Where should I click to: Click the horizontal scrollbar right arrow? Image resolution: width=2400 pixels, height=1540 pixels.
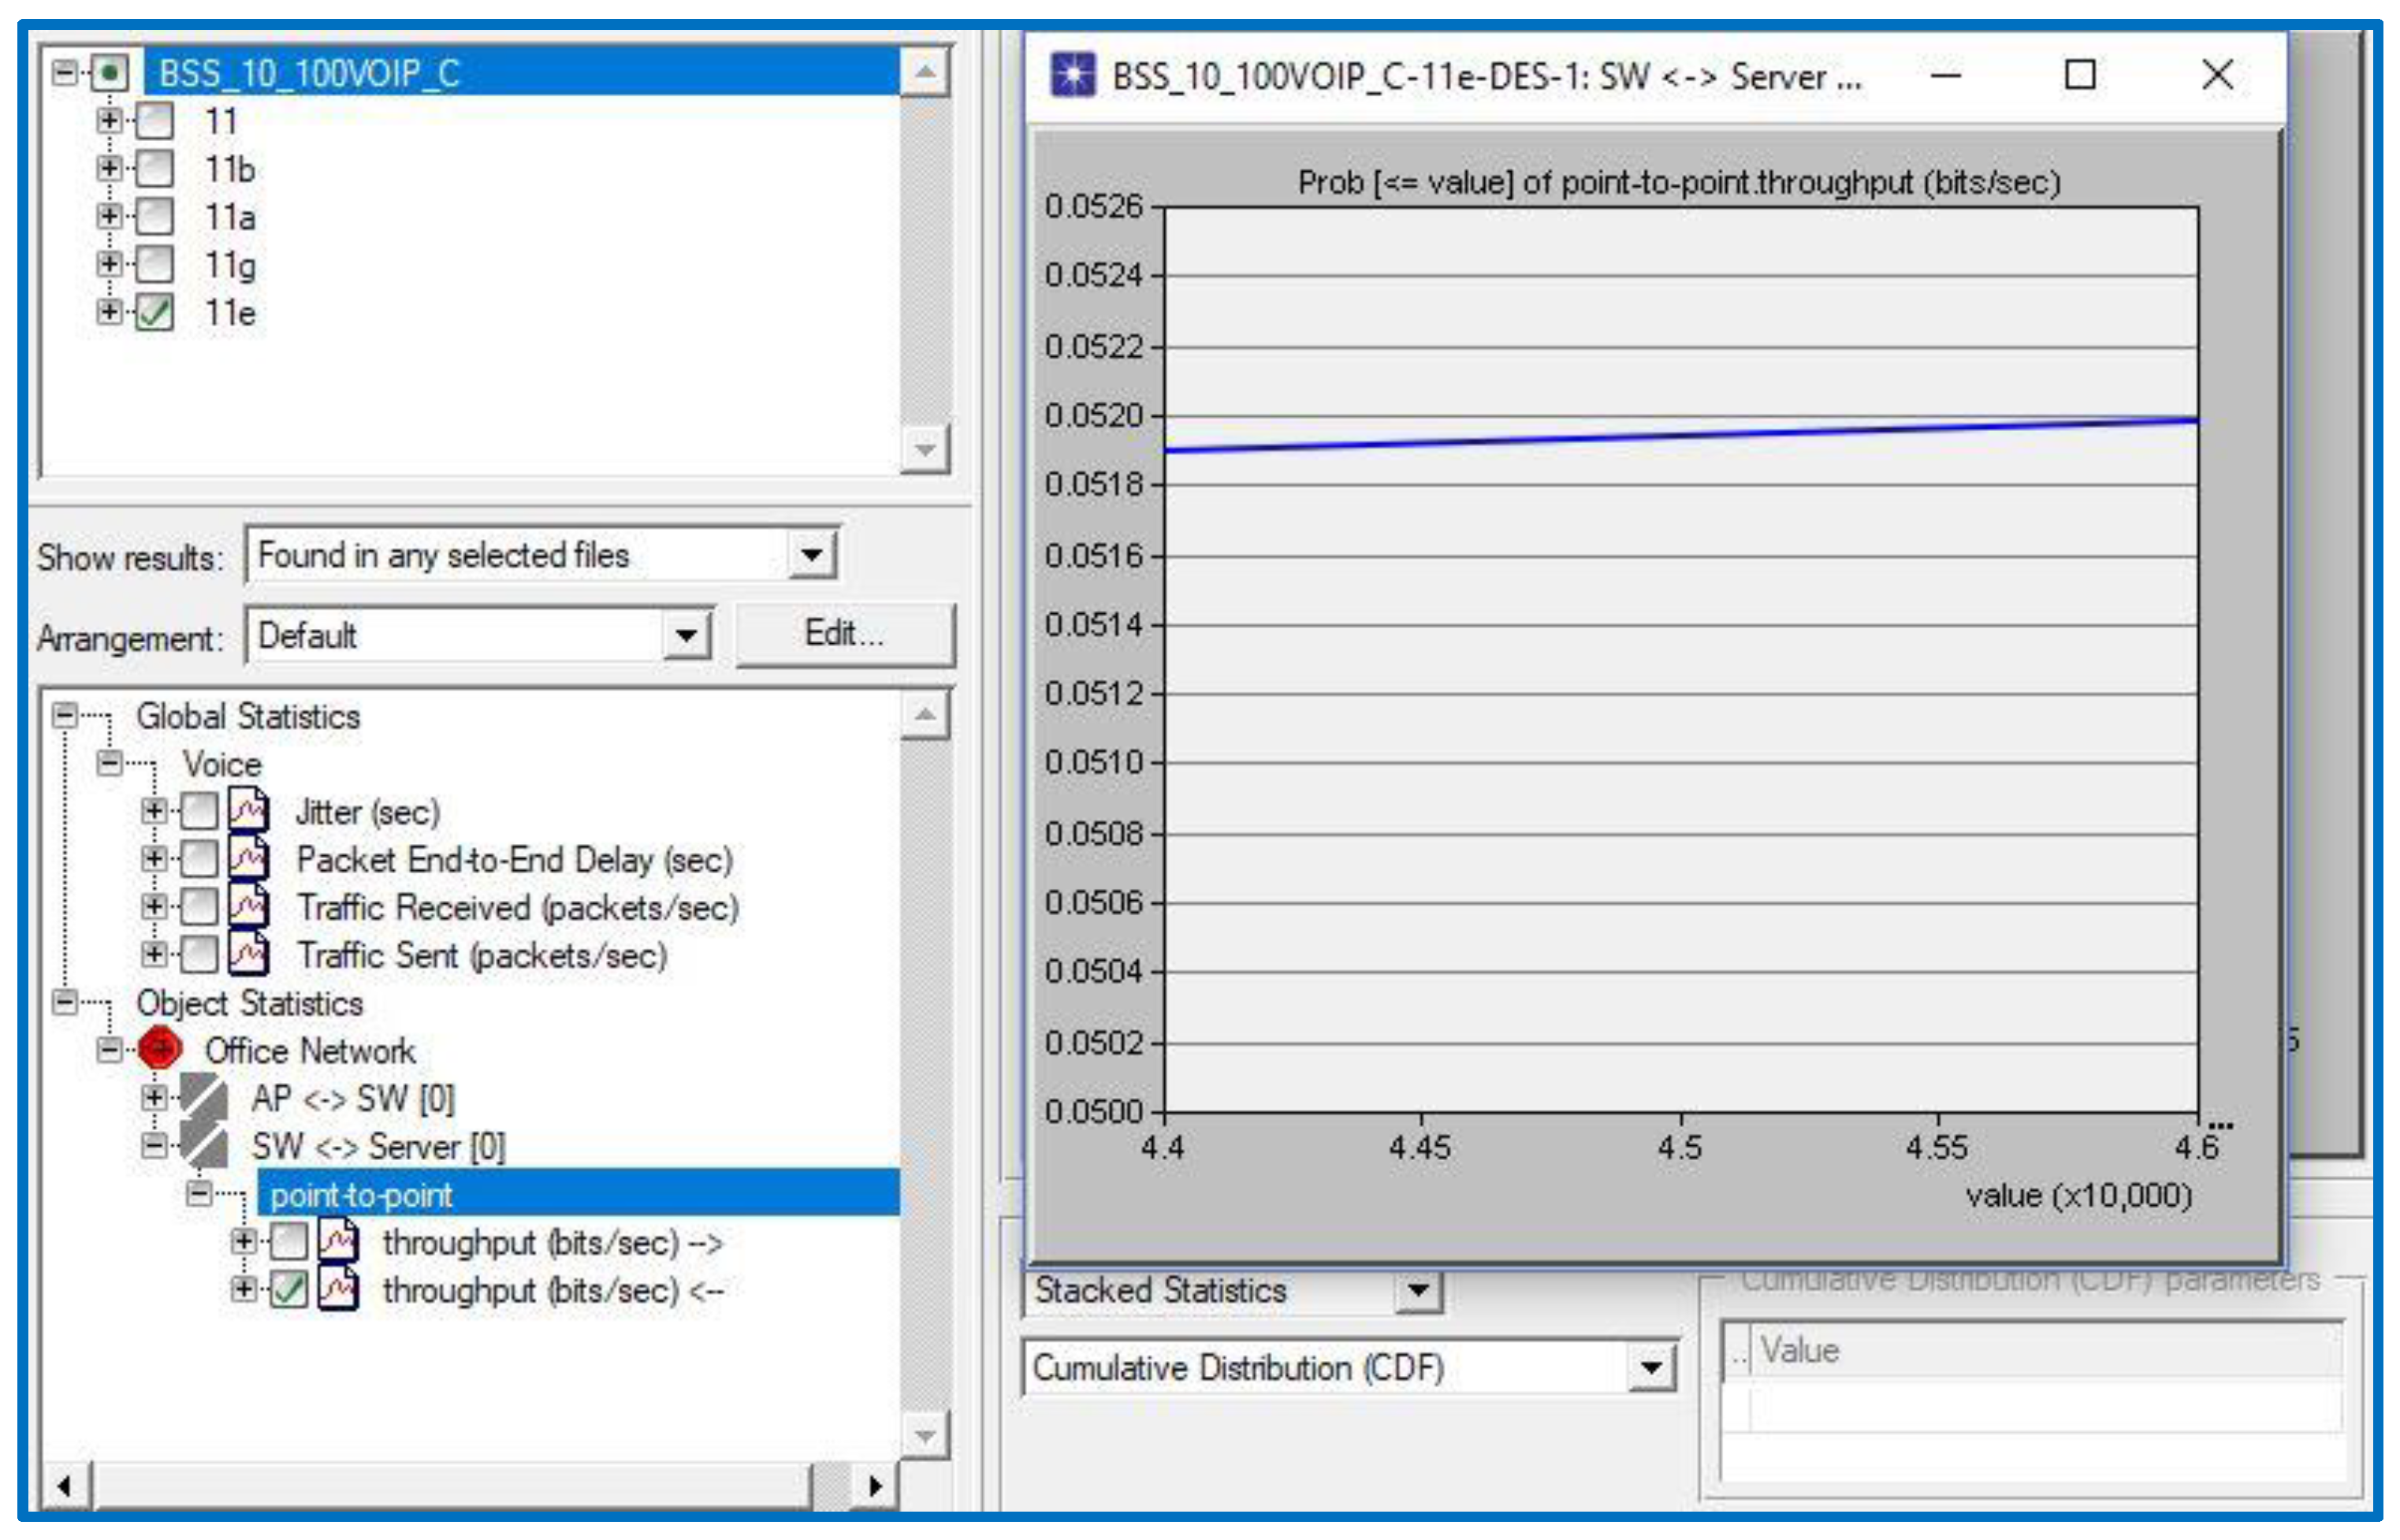(x=876, y=1487)
